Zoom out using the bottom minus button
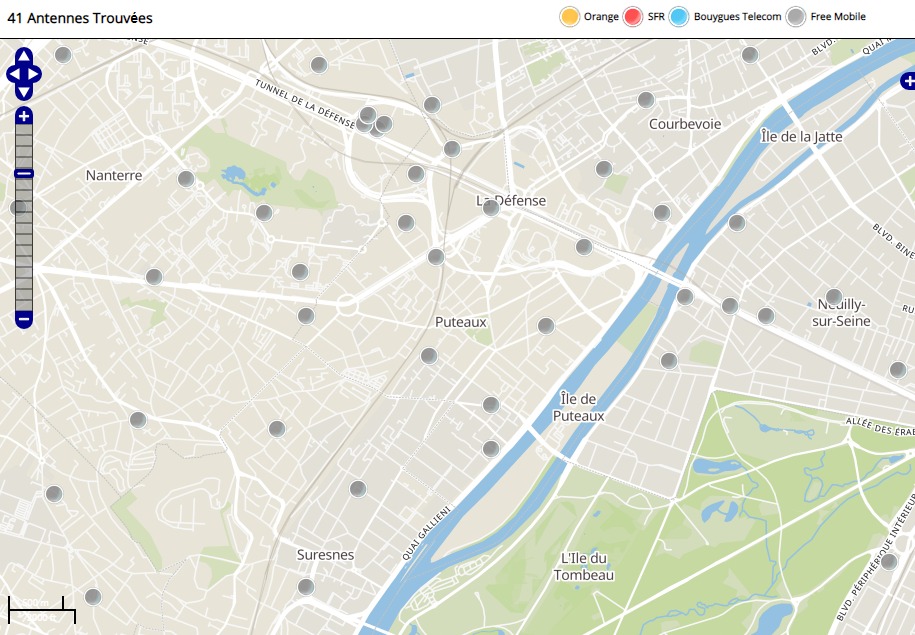 [24, 320]
